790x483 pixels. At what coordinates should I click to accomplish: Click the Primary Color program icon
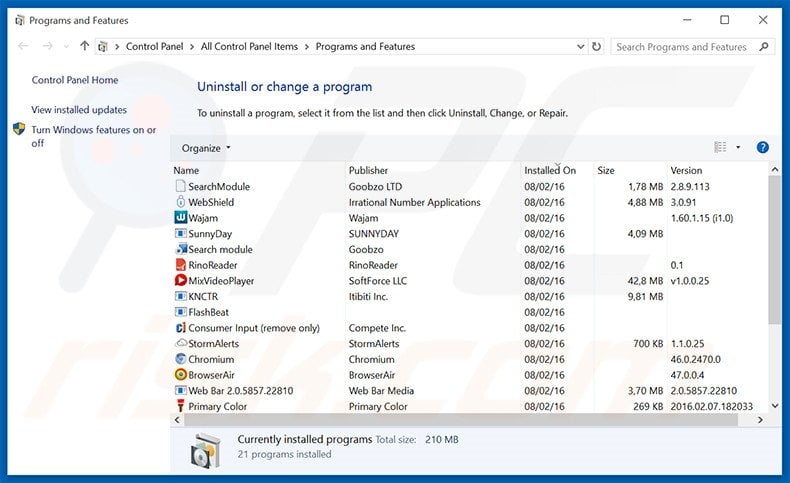180,406
